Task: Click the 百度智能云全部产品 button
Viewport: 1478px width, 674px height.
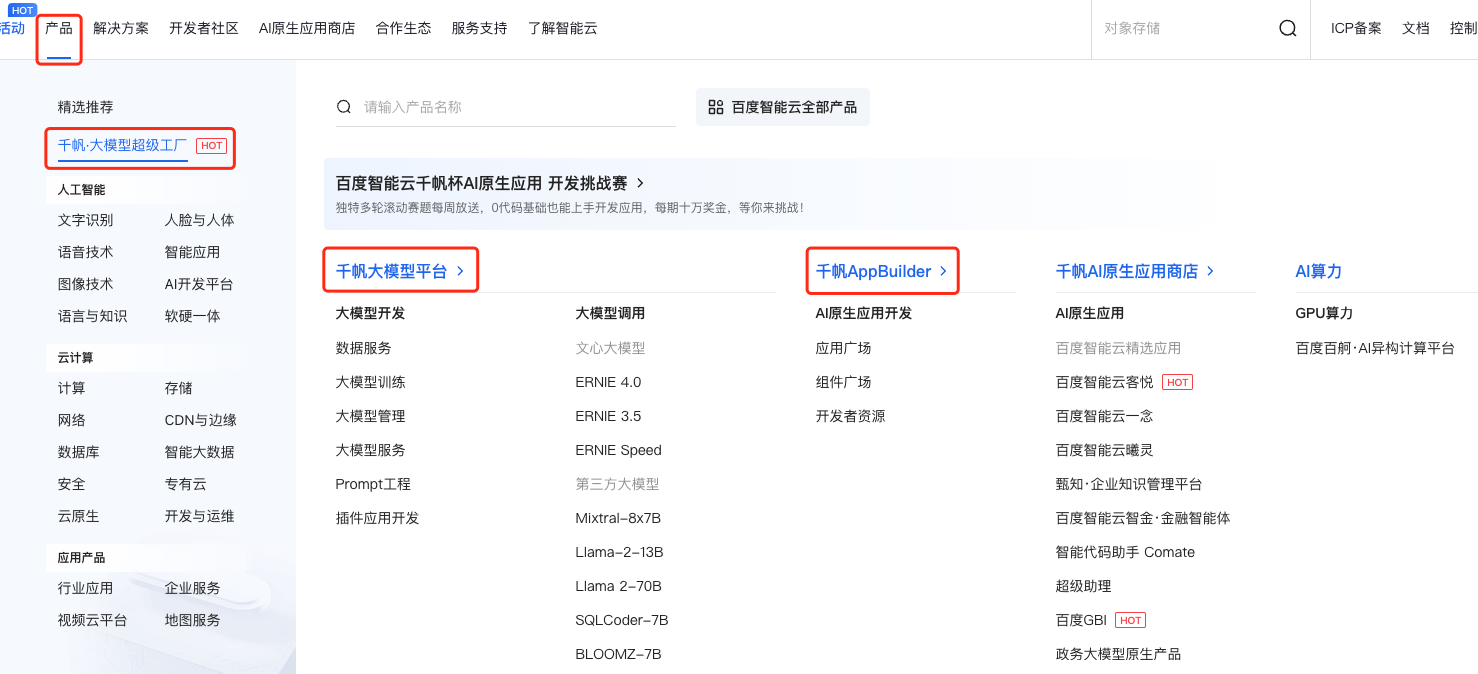Action: pos(783,107)
